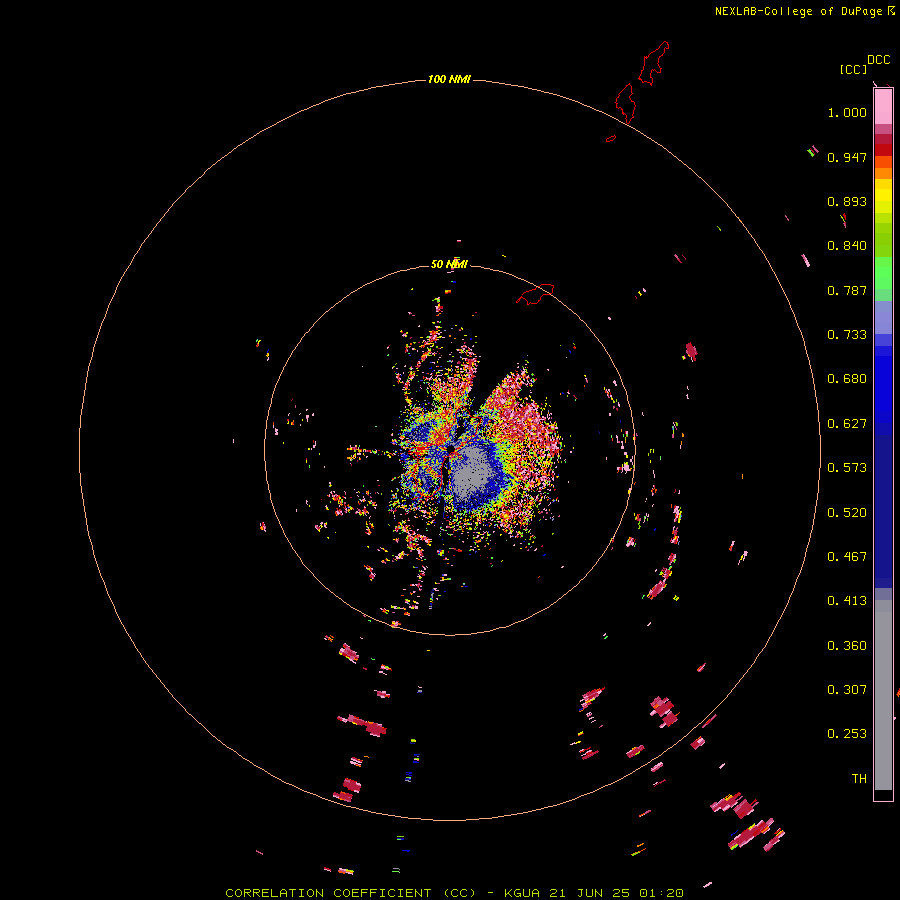The image size is (900, 900).
Task: Click the KGUA station identifier in caption
Action: pyautogui.click(x=522, y=893)
